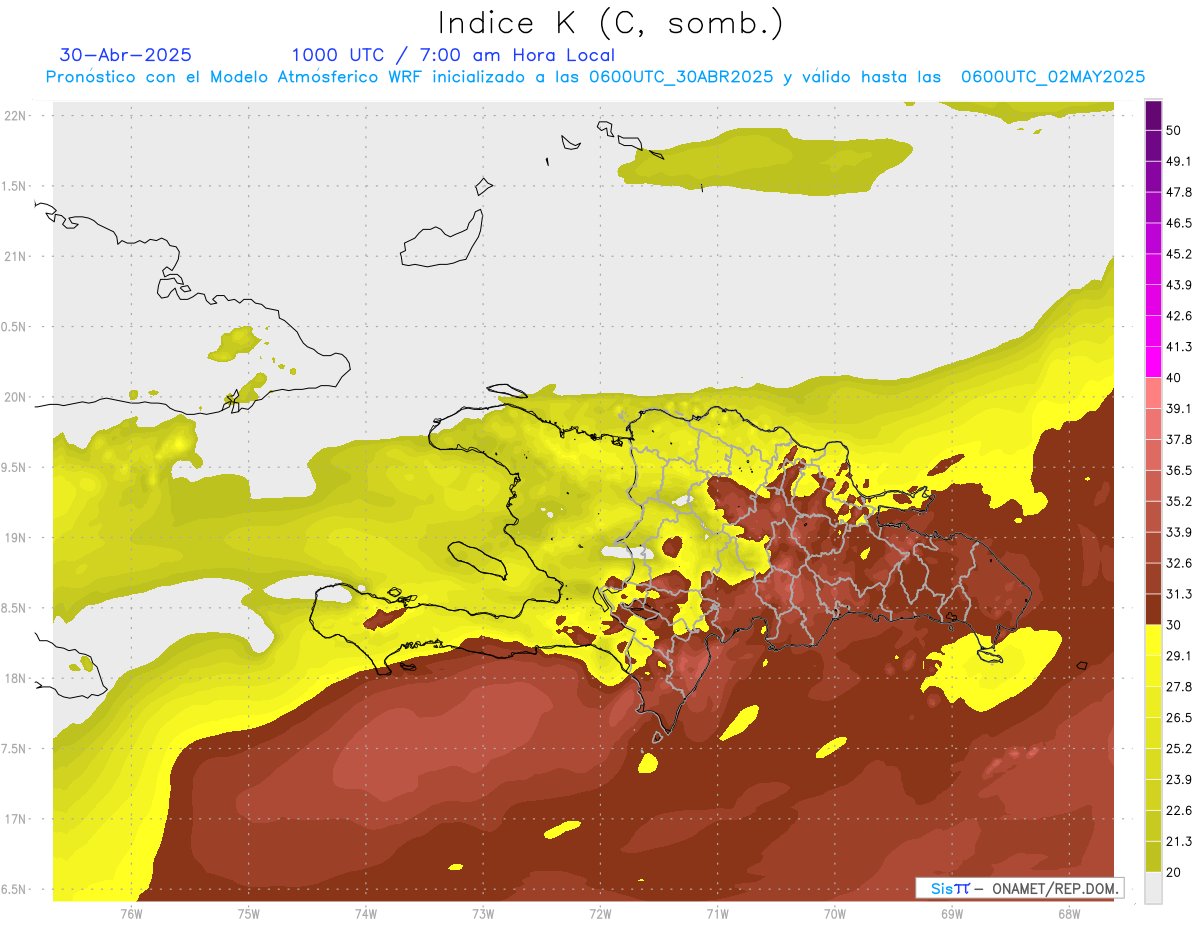1200x927 pixels.
Task: Click the "0600UTC_02MAY2025" valid-until time
Action: tap(1052, 77)
